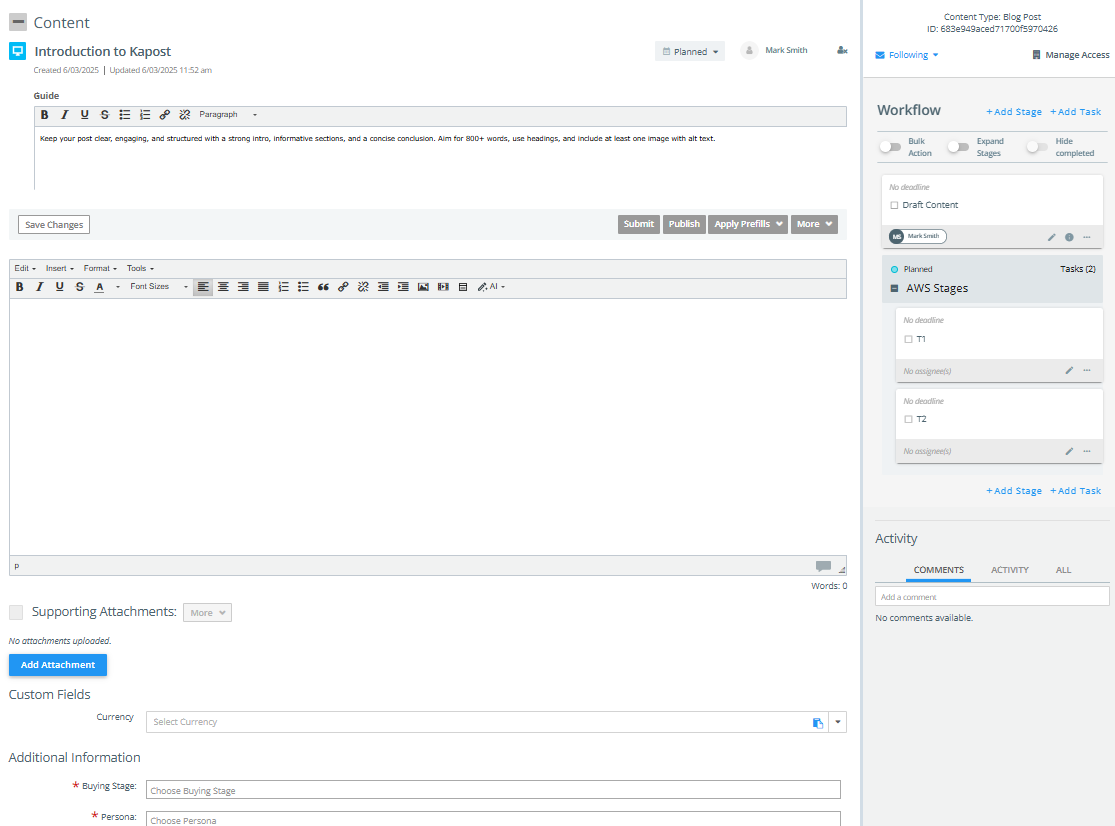Tick the T2 task checkbox
Image resolution: width=1115 pixels, height=826 pixels.
(x=908, y=419)
